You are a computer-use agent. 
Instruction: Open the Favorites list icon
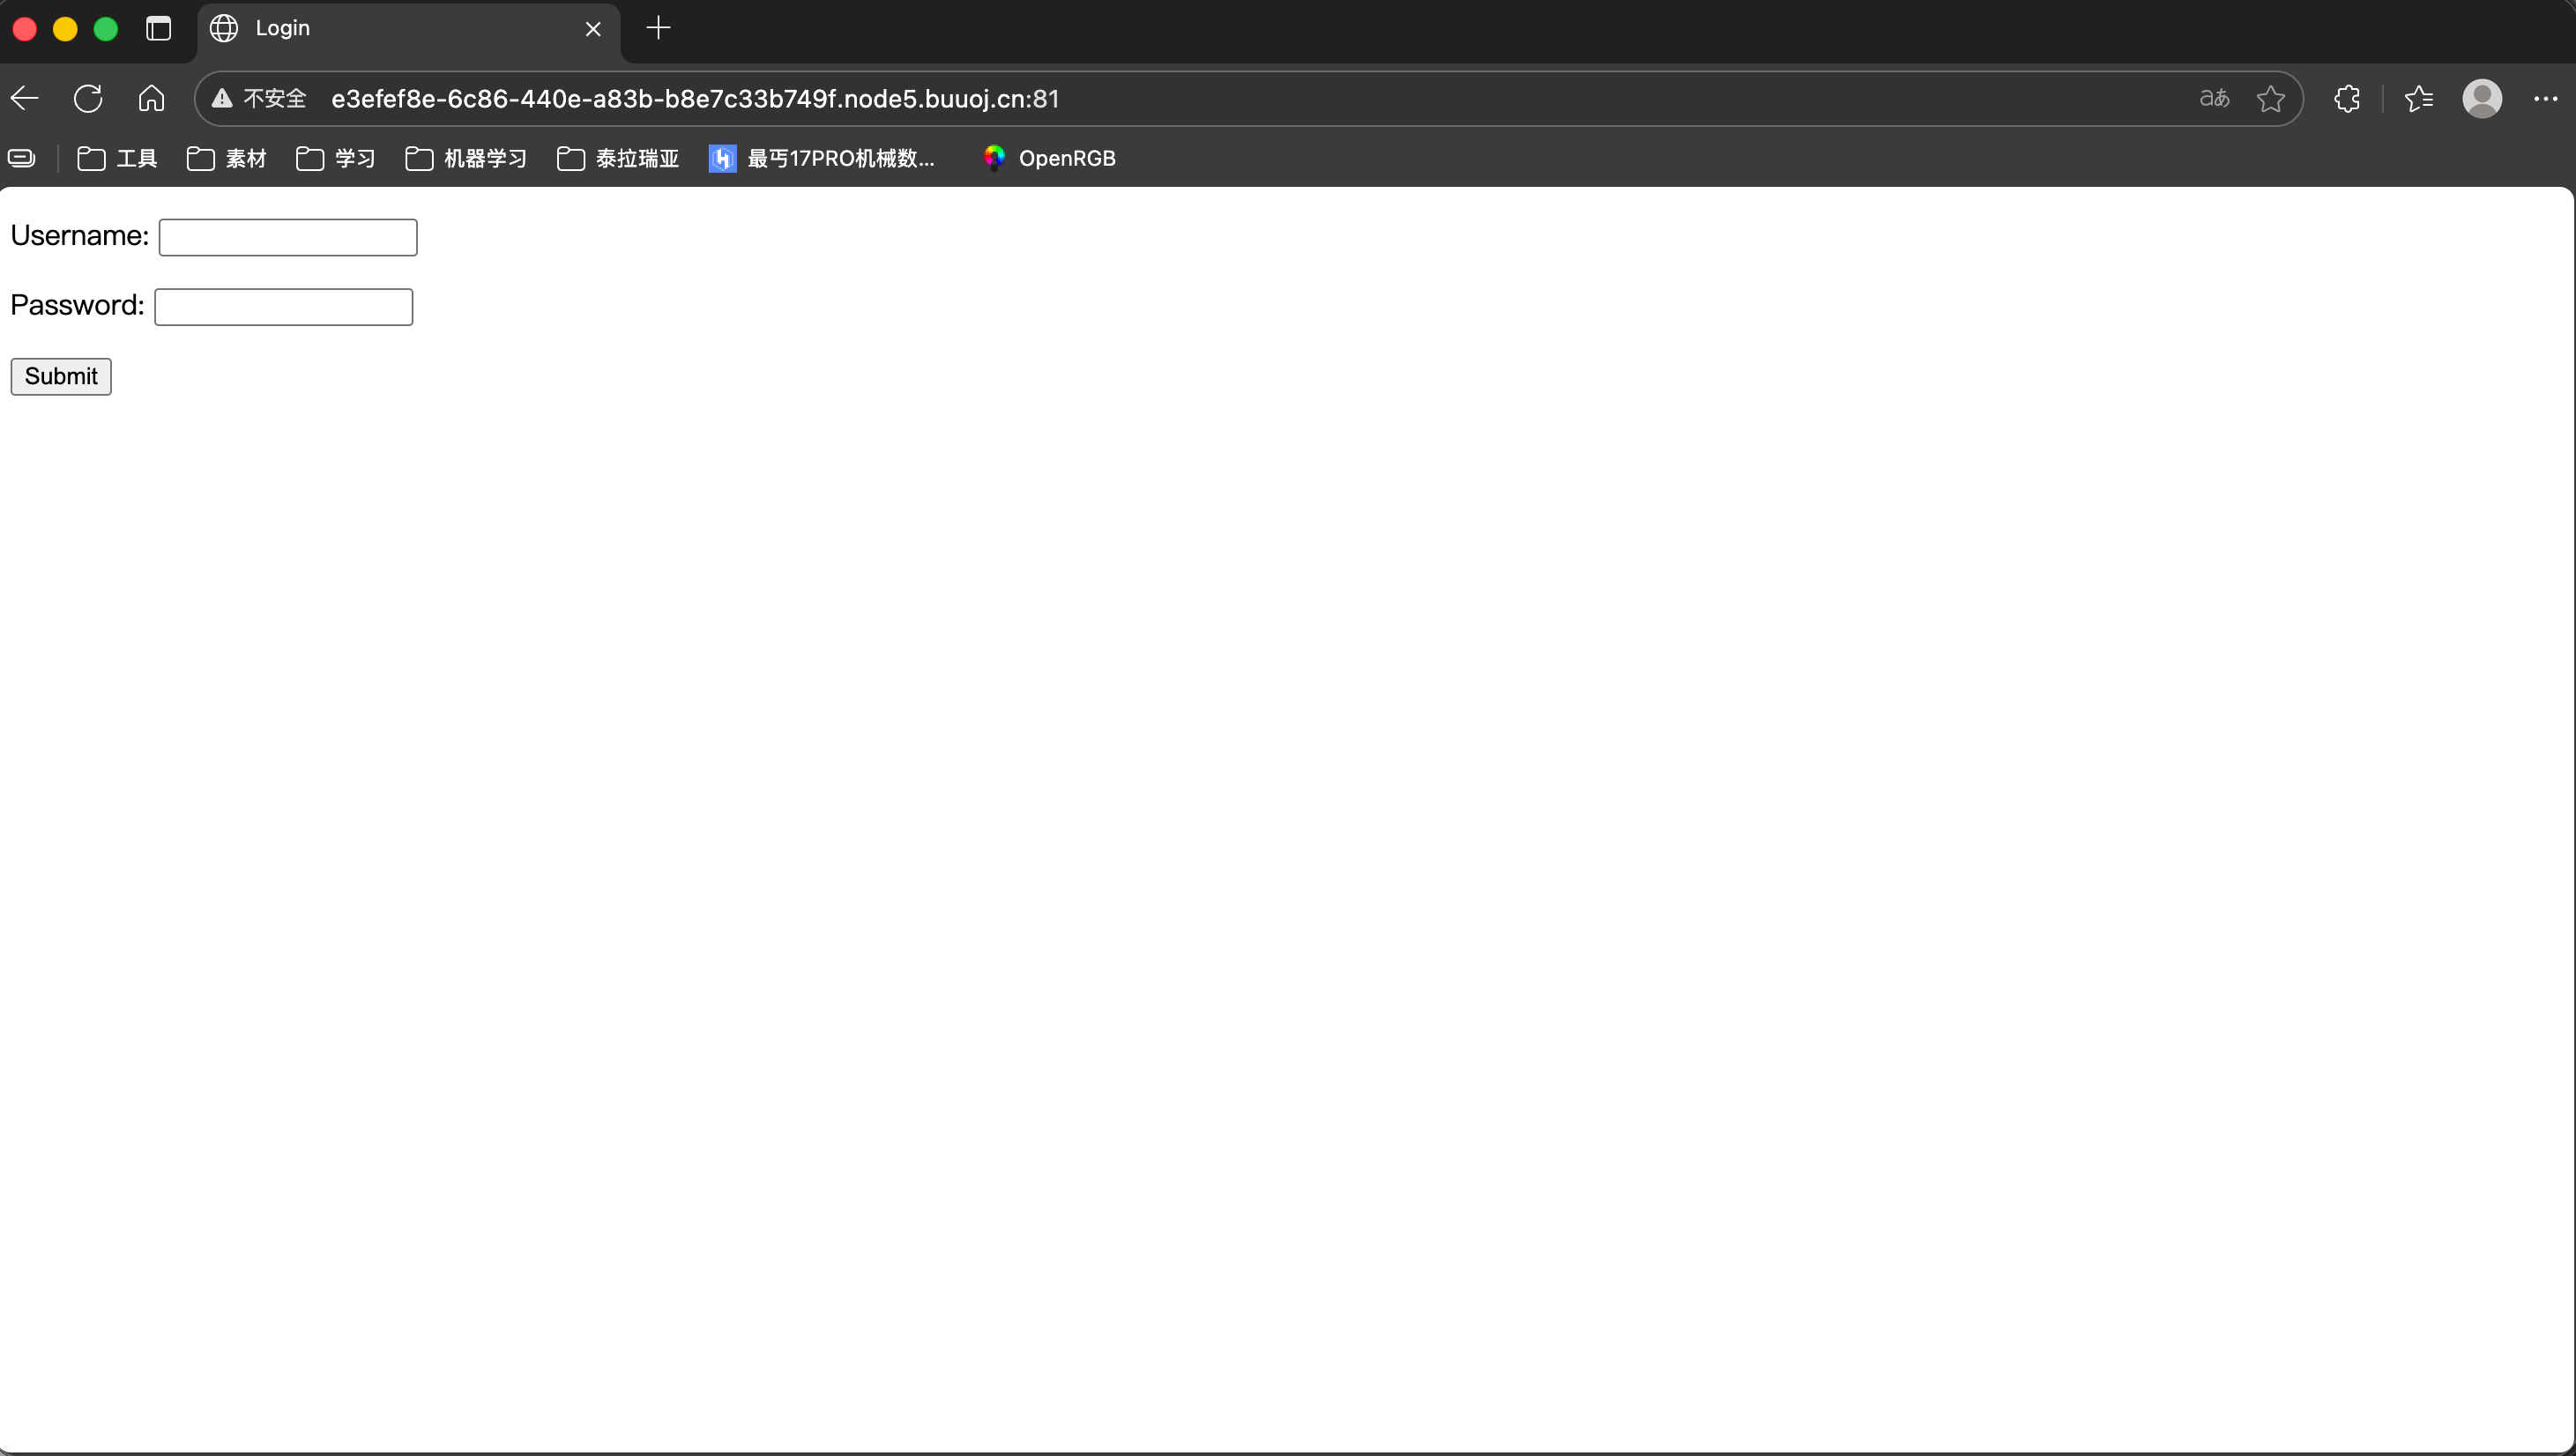click(x=2418, y=98)
